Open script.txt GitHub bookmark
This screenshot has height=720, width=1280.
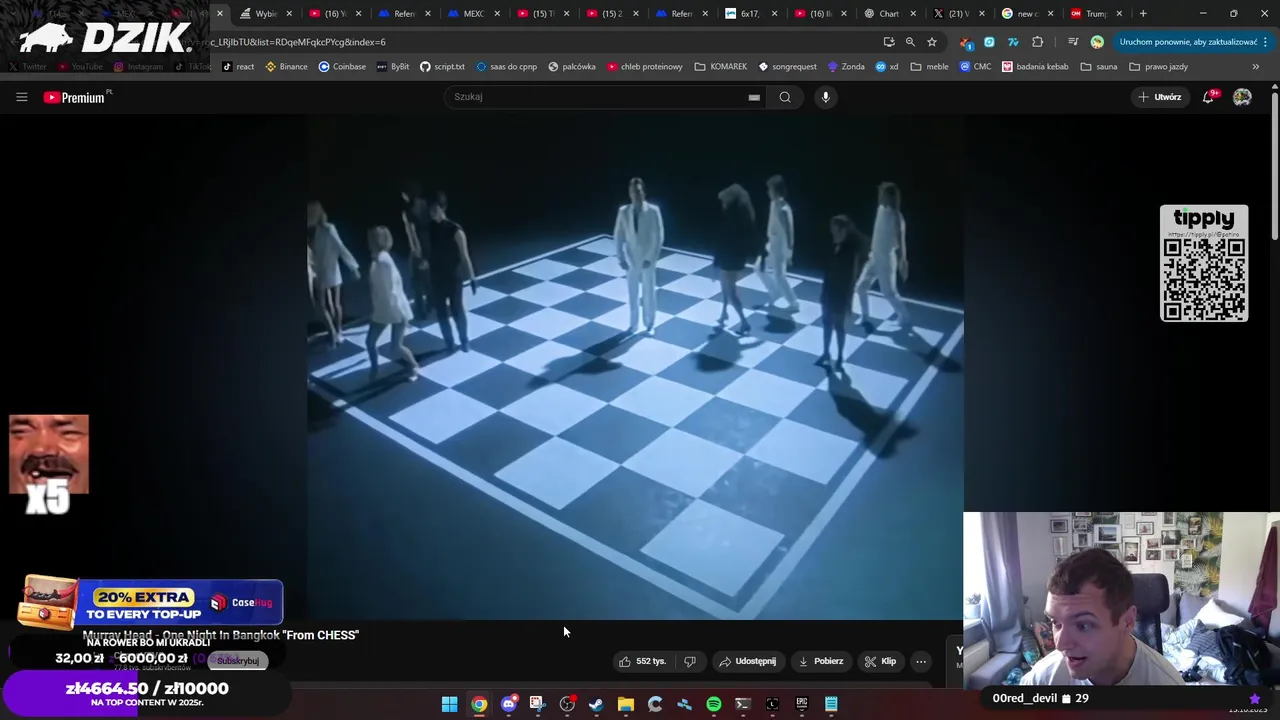(x=442, y=67)
